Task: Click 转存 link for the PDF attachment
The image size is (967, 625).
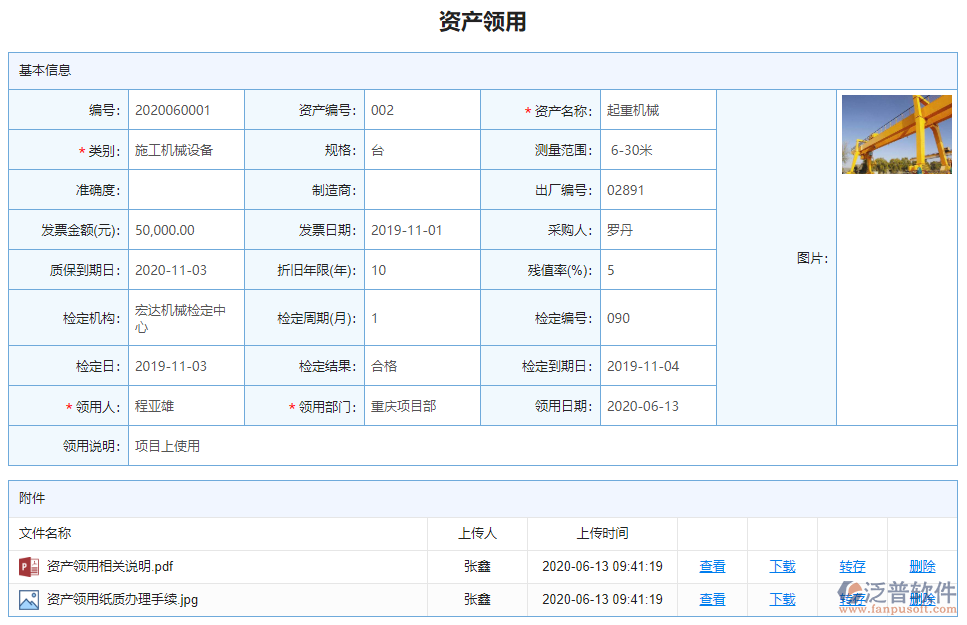Action: click(852, 567)
